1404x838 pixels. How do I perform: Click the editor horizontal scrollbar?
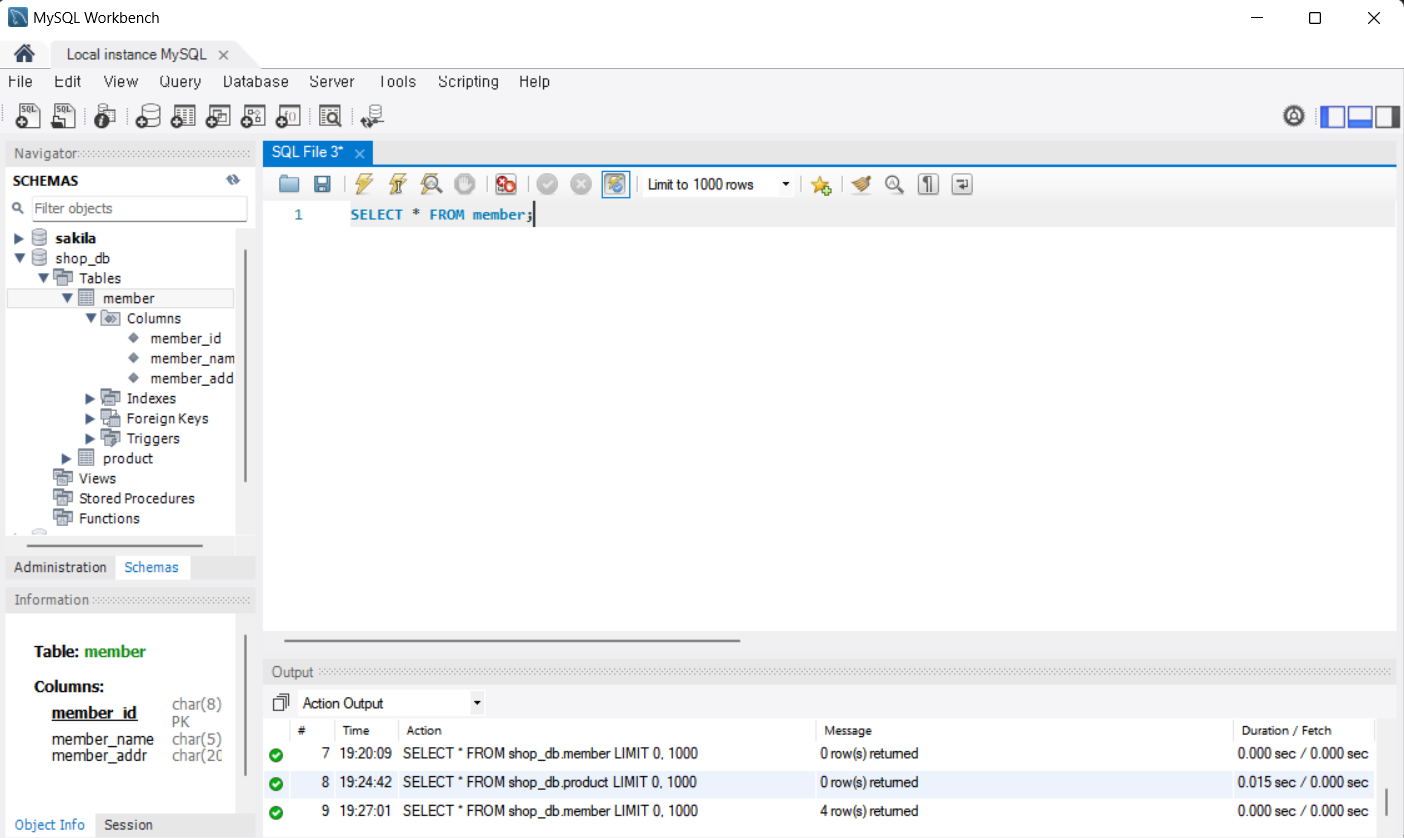(512, 640)
